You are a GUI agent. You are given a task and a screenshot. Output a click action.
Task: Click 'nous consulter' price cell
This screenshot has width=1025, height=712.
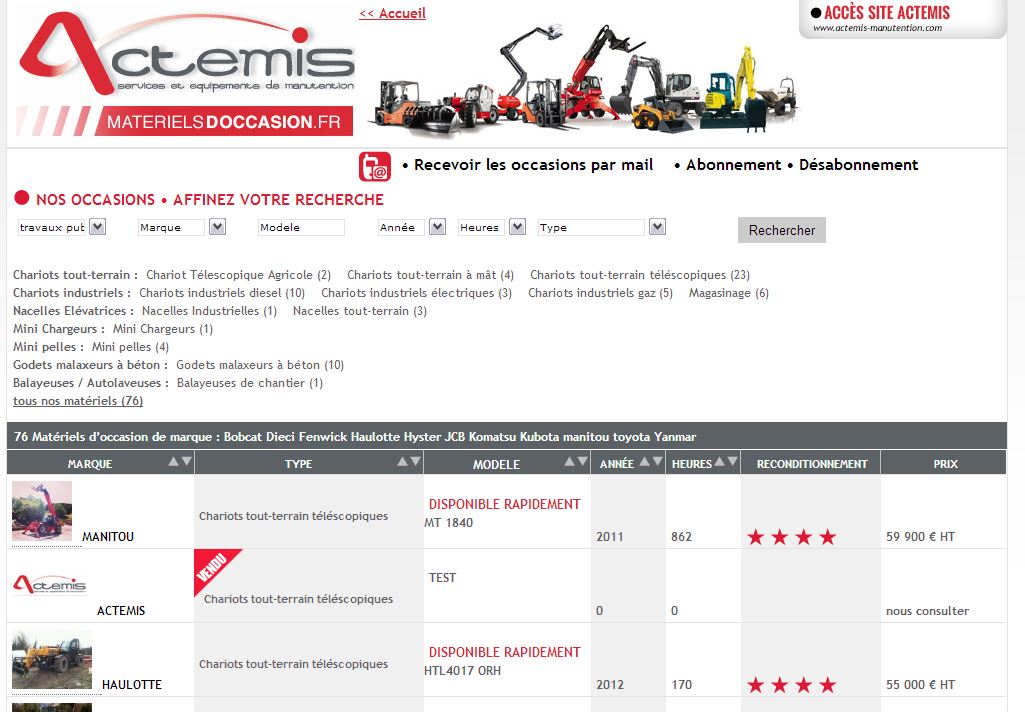click(928, 611)
